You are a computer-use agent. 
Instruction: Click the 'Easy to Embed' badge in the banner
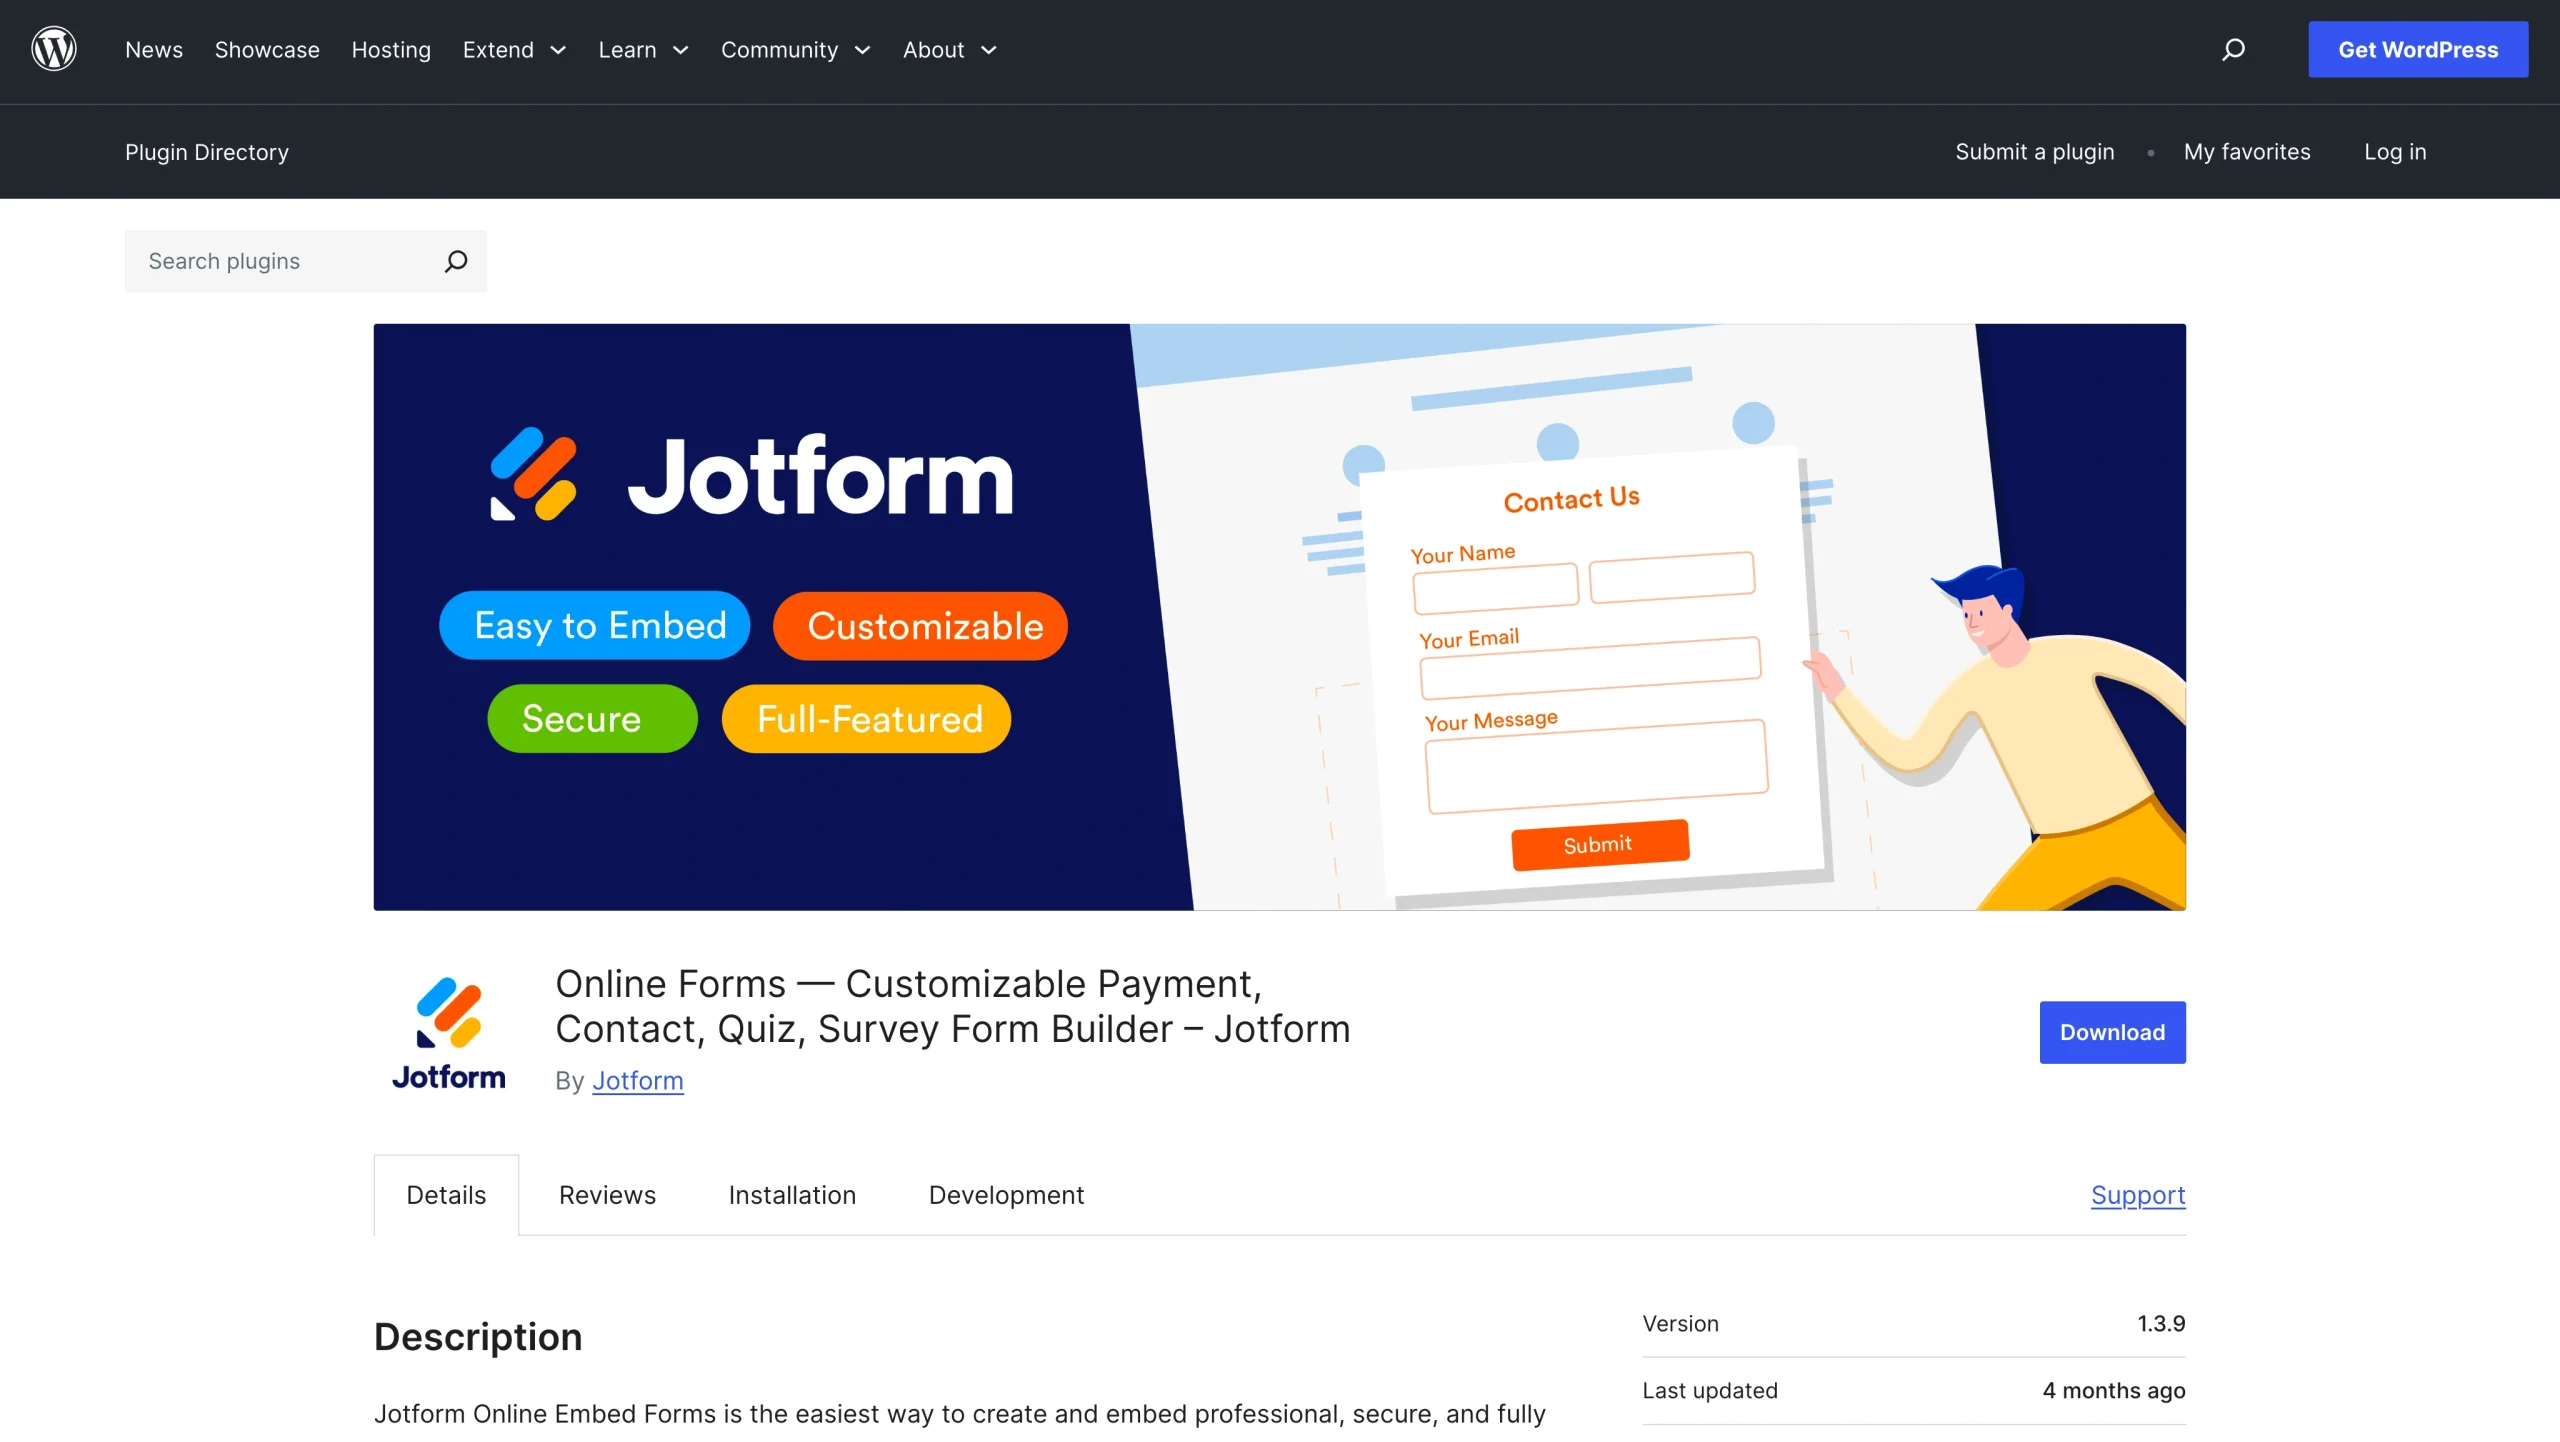click(x=594, y=625)
